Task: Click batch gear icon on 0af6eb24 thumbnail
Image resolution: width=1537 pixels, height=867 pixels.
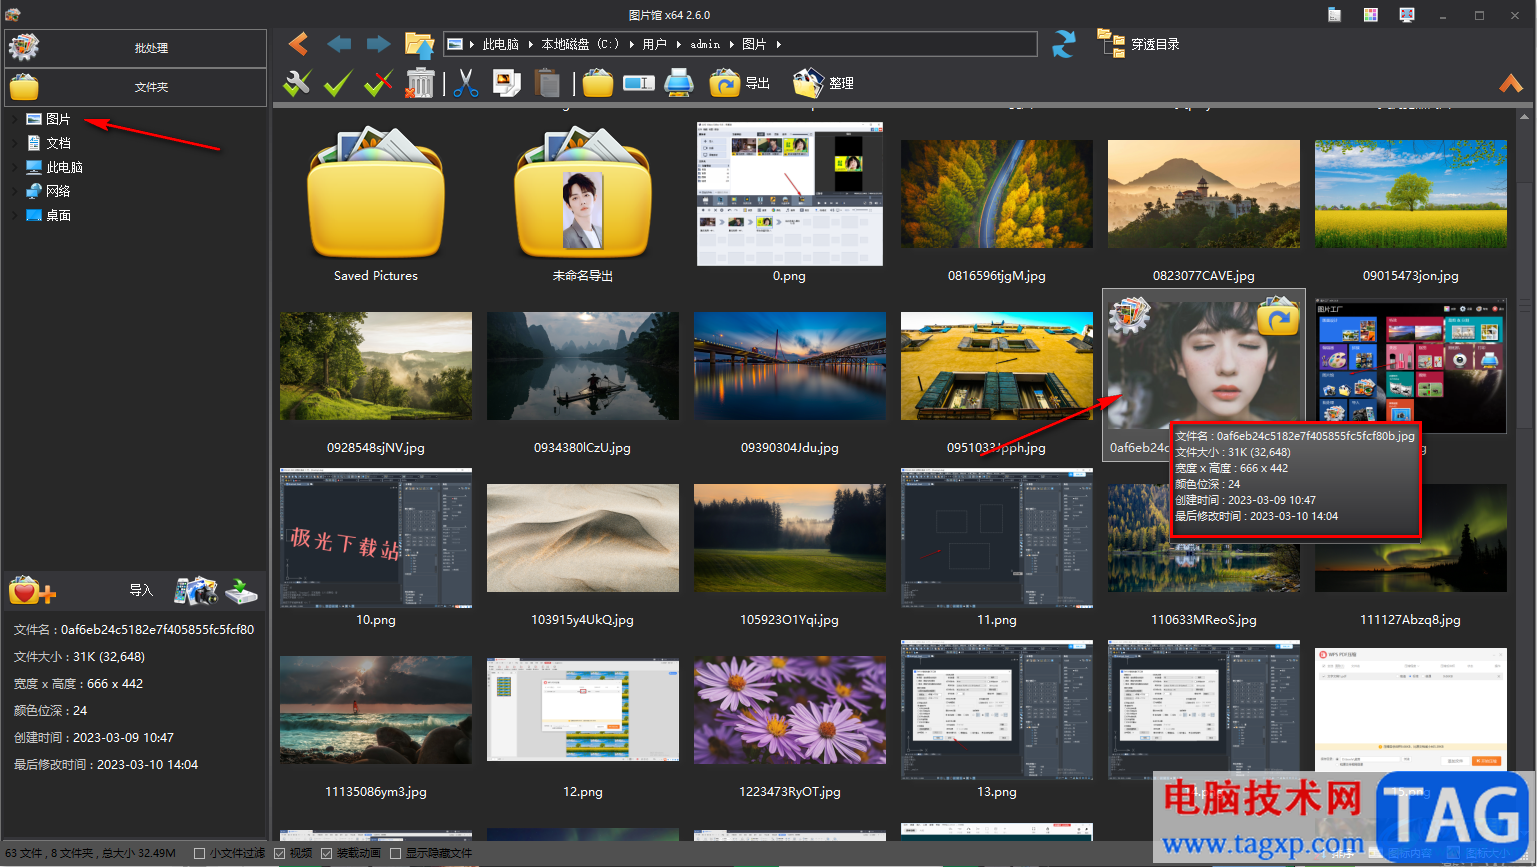Action: coord(1130,315)
